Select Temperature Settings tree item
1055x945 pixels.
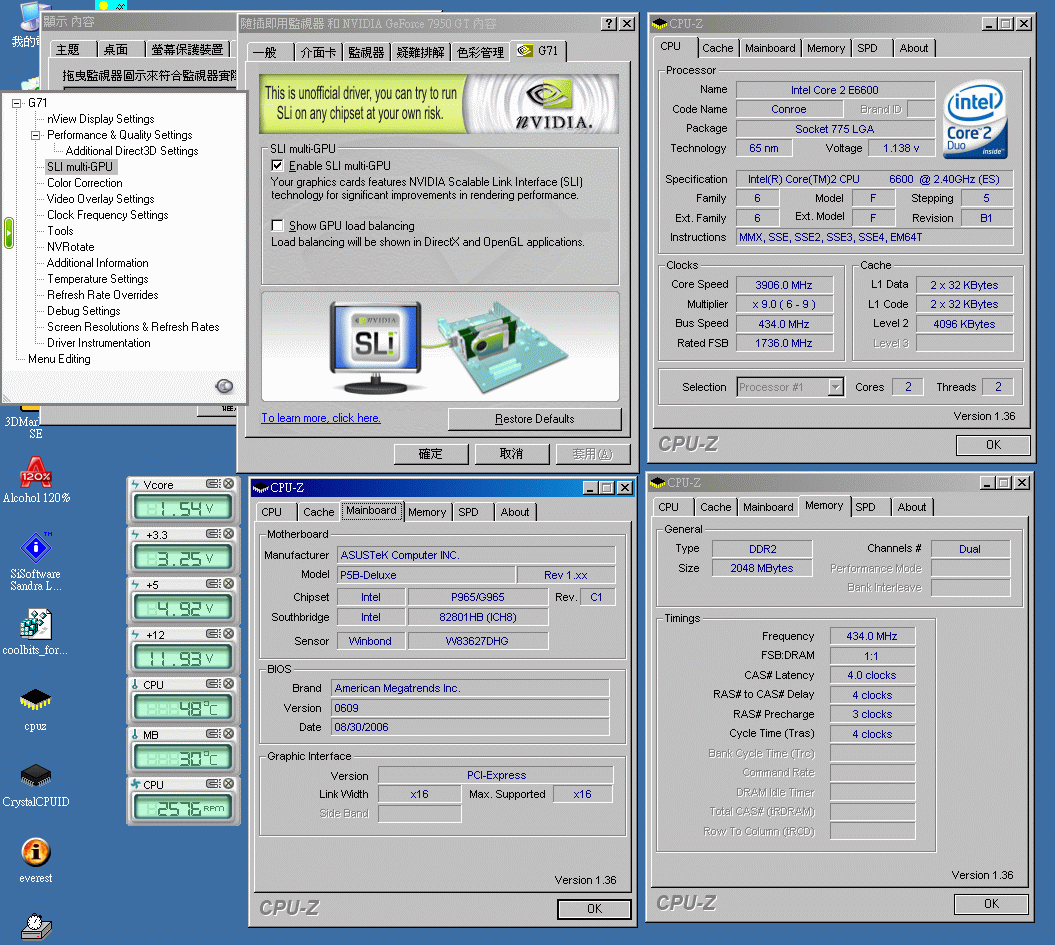[98, 279]
